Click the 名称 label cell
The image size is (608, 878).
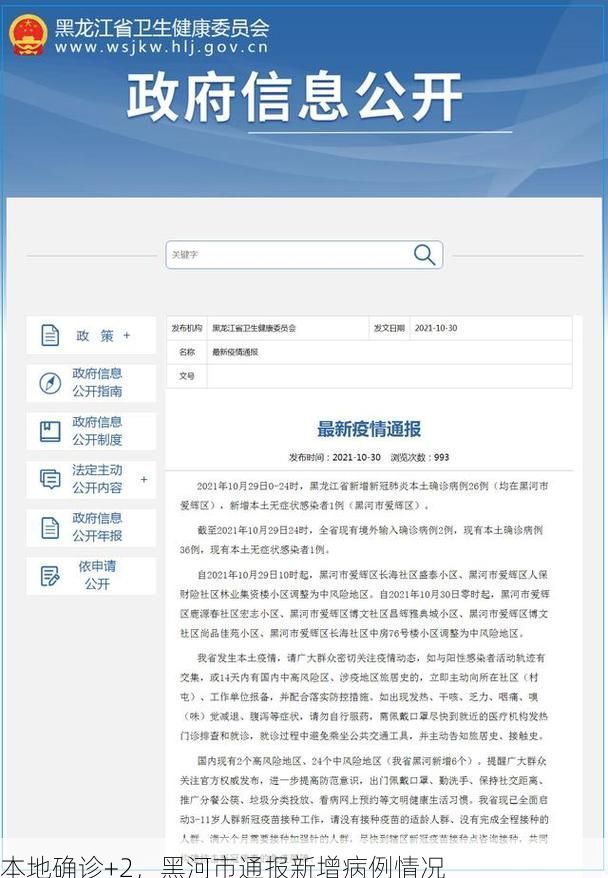pyautogui.click(x=187, y=352)
